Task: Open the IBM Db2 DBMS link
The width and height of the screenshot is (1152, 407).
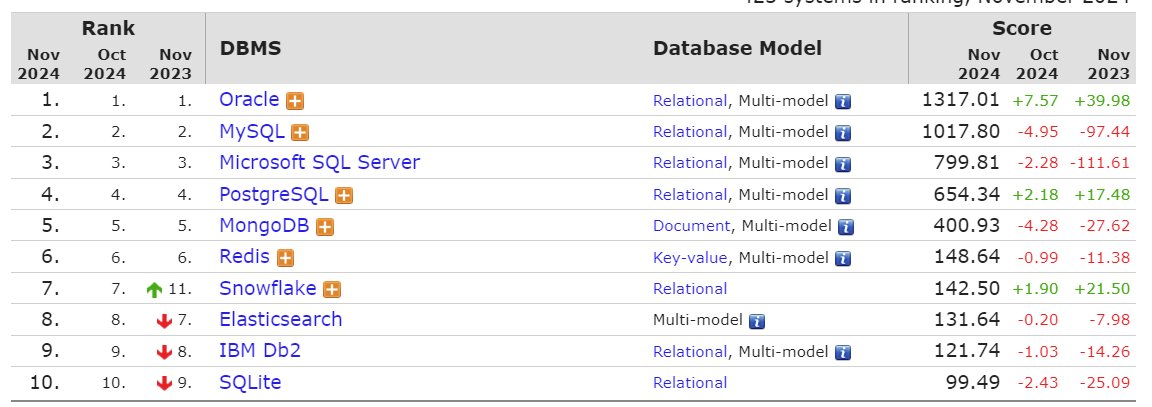Action: coord(260,350)
